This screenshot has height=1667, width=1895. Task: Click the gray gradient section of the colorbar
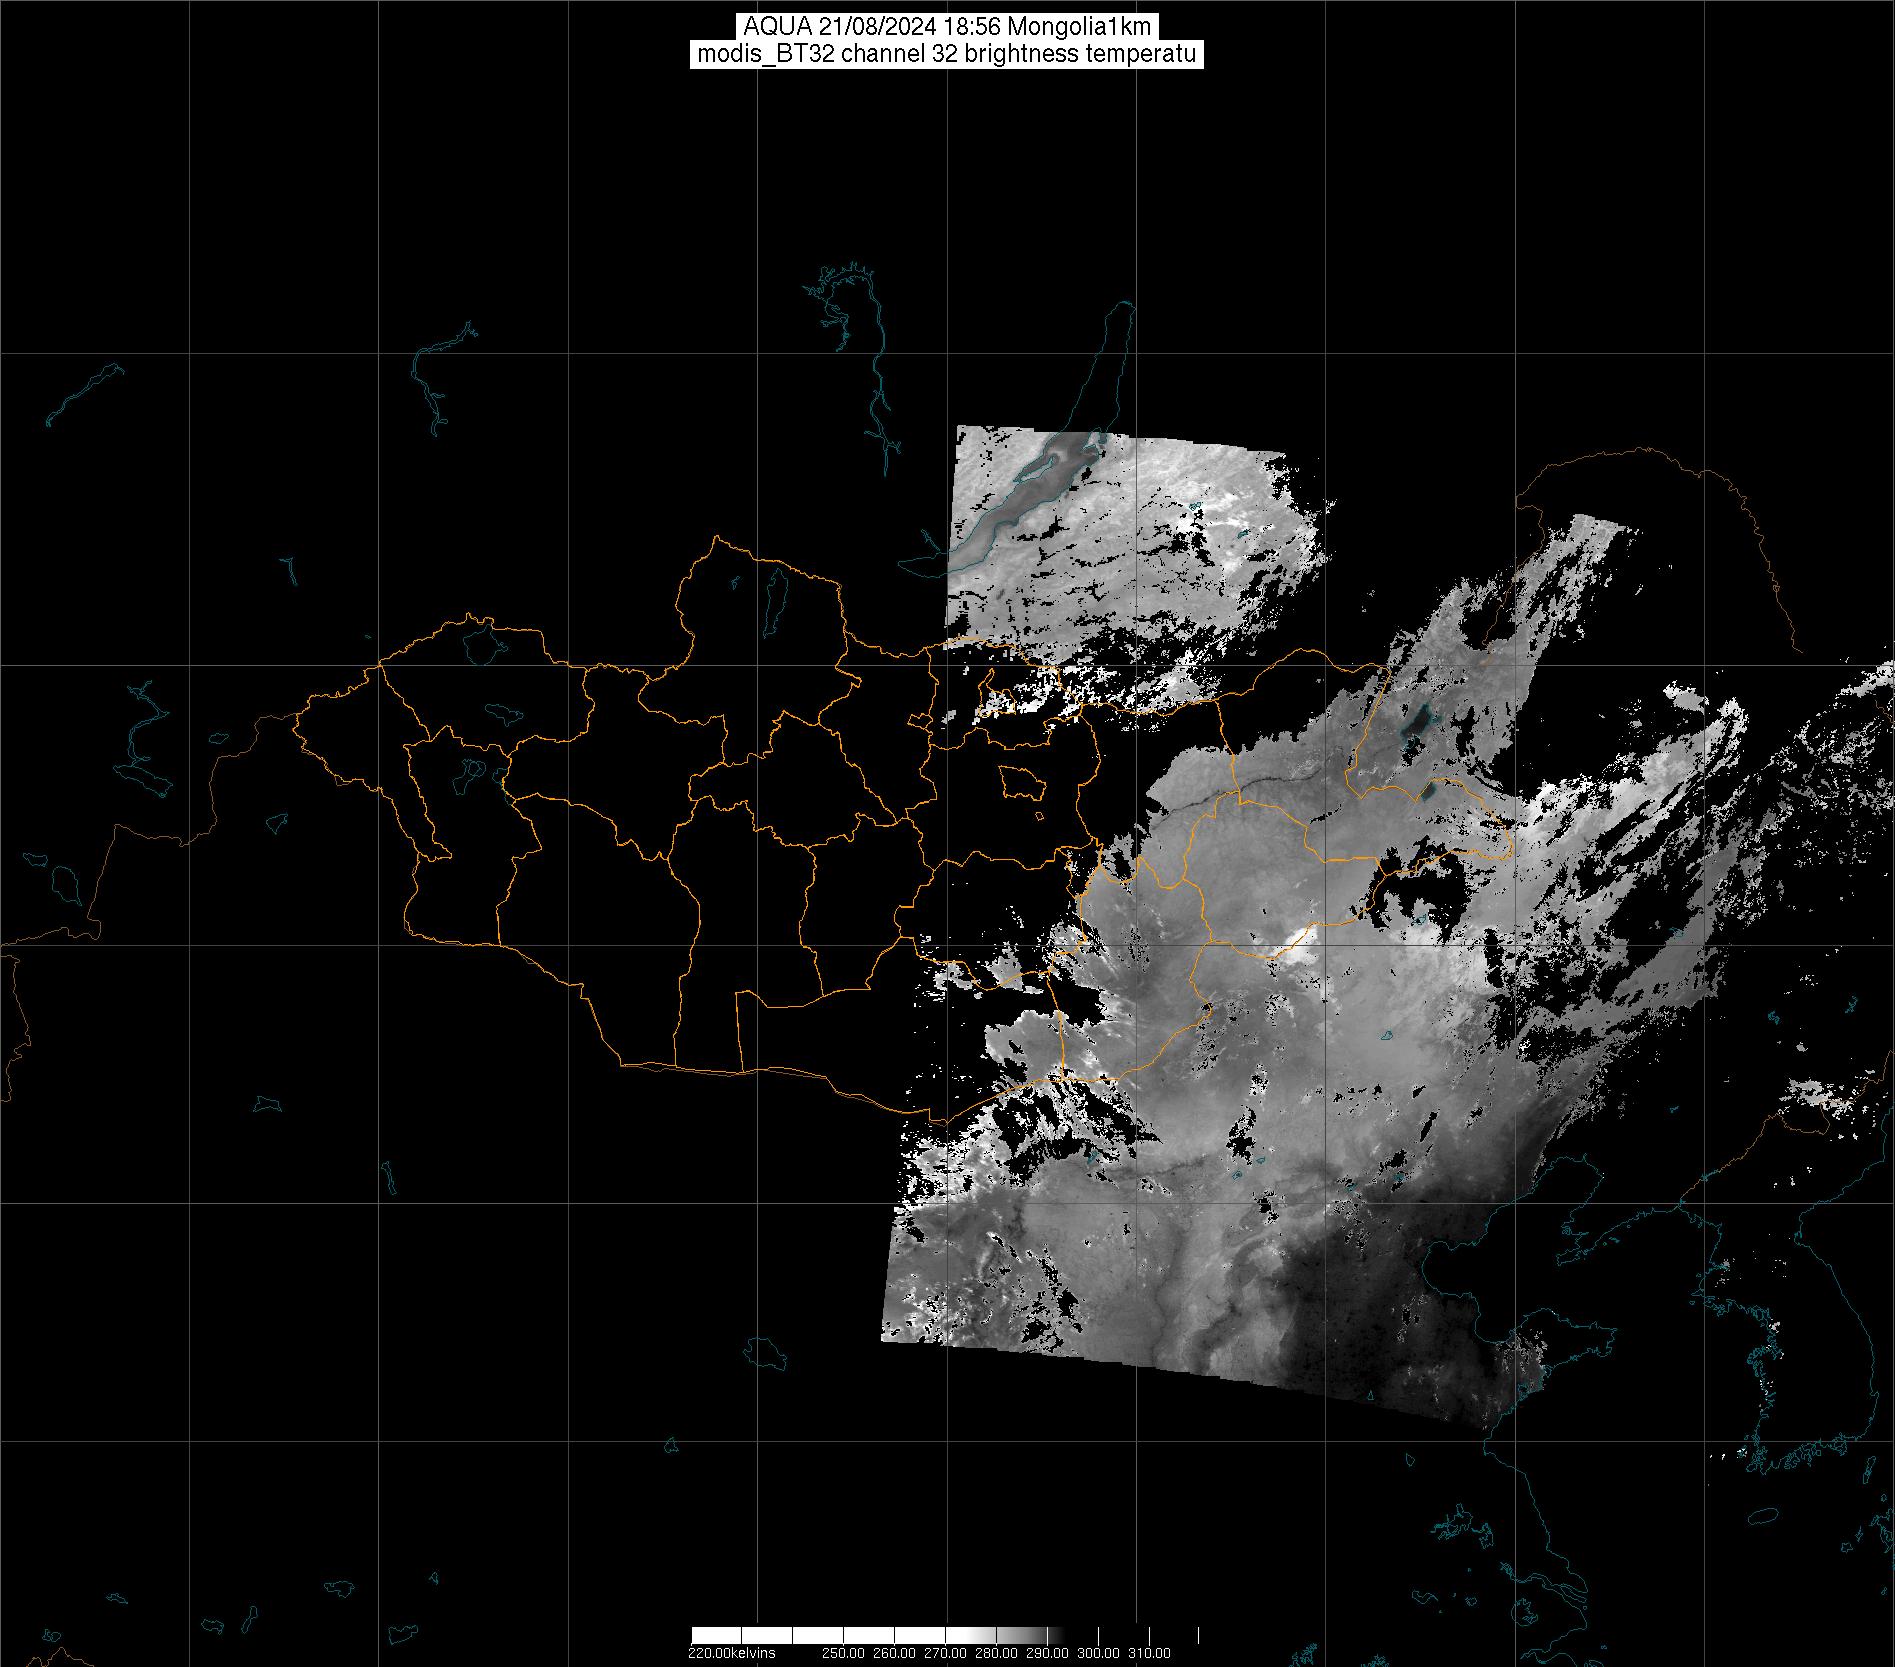coord(1000,1636)
